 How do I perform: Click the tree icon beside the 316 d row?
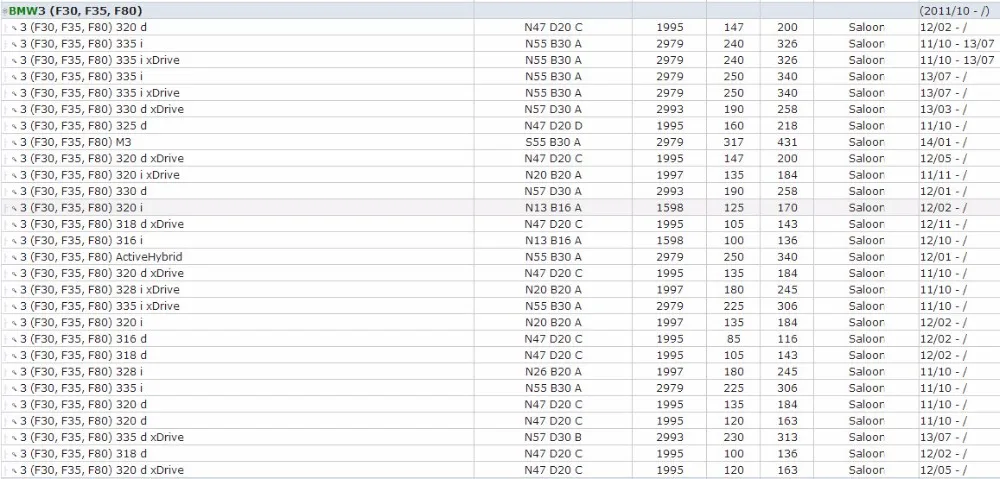13,339
